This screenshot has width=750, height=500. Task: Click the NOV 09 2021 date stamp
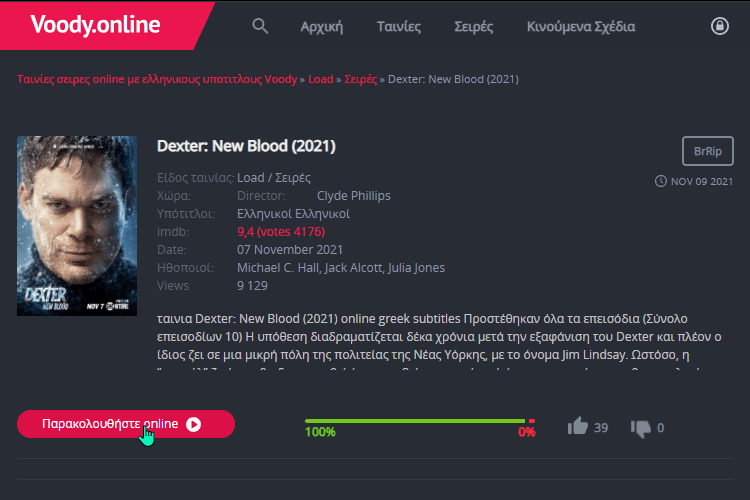[x=702, y=181]
